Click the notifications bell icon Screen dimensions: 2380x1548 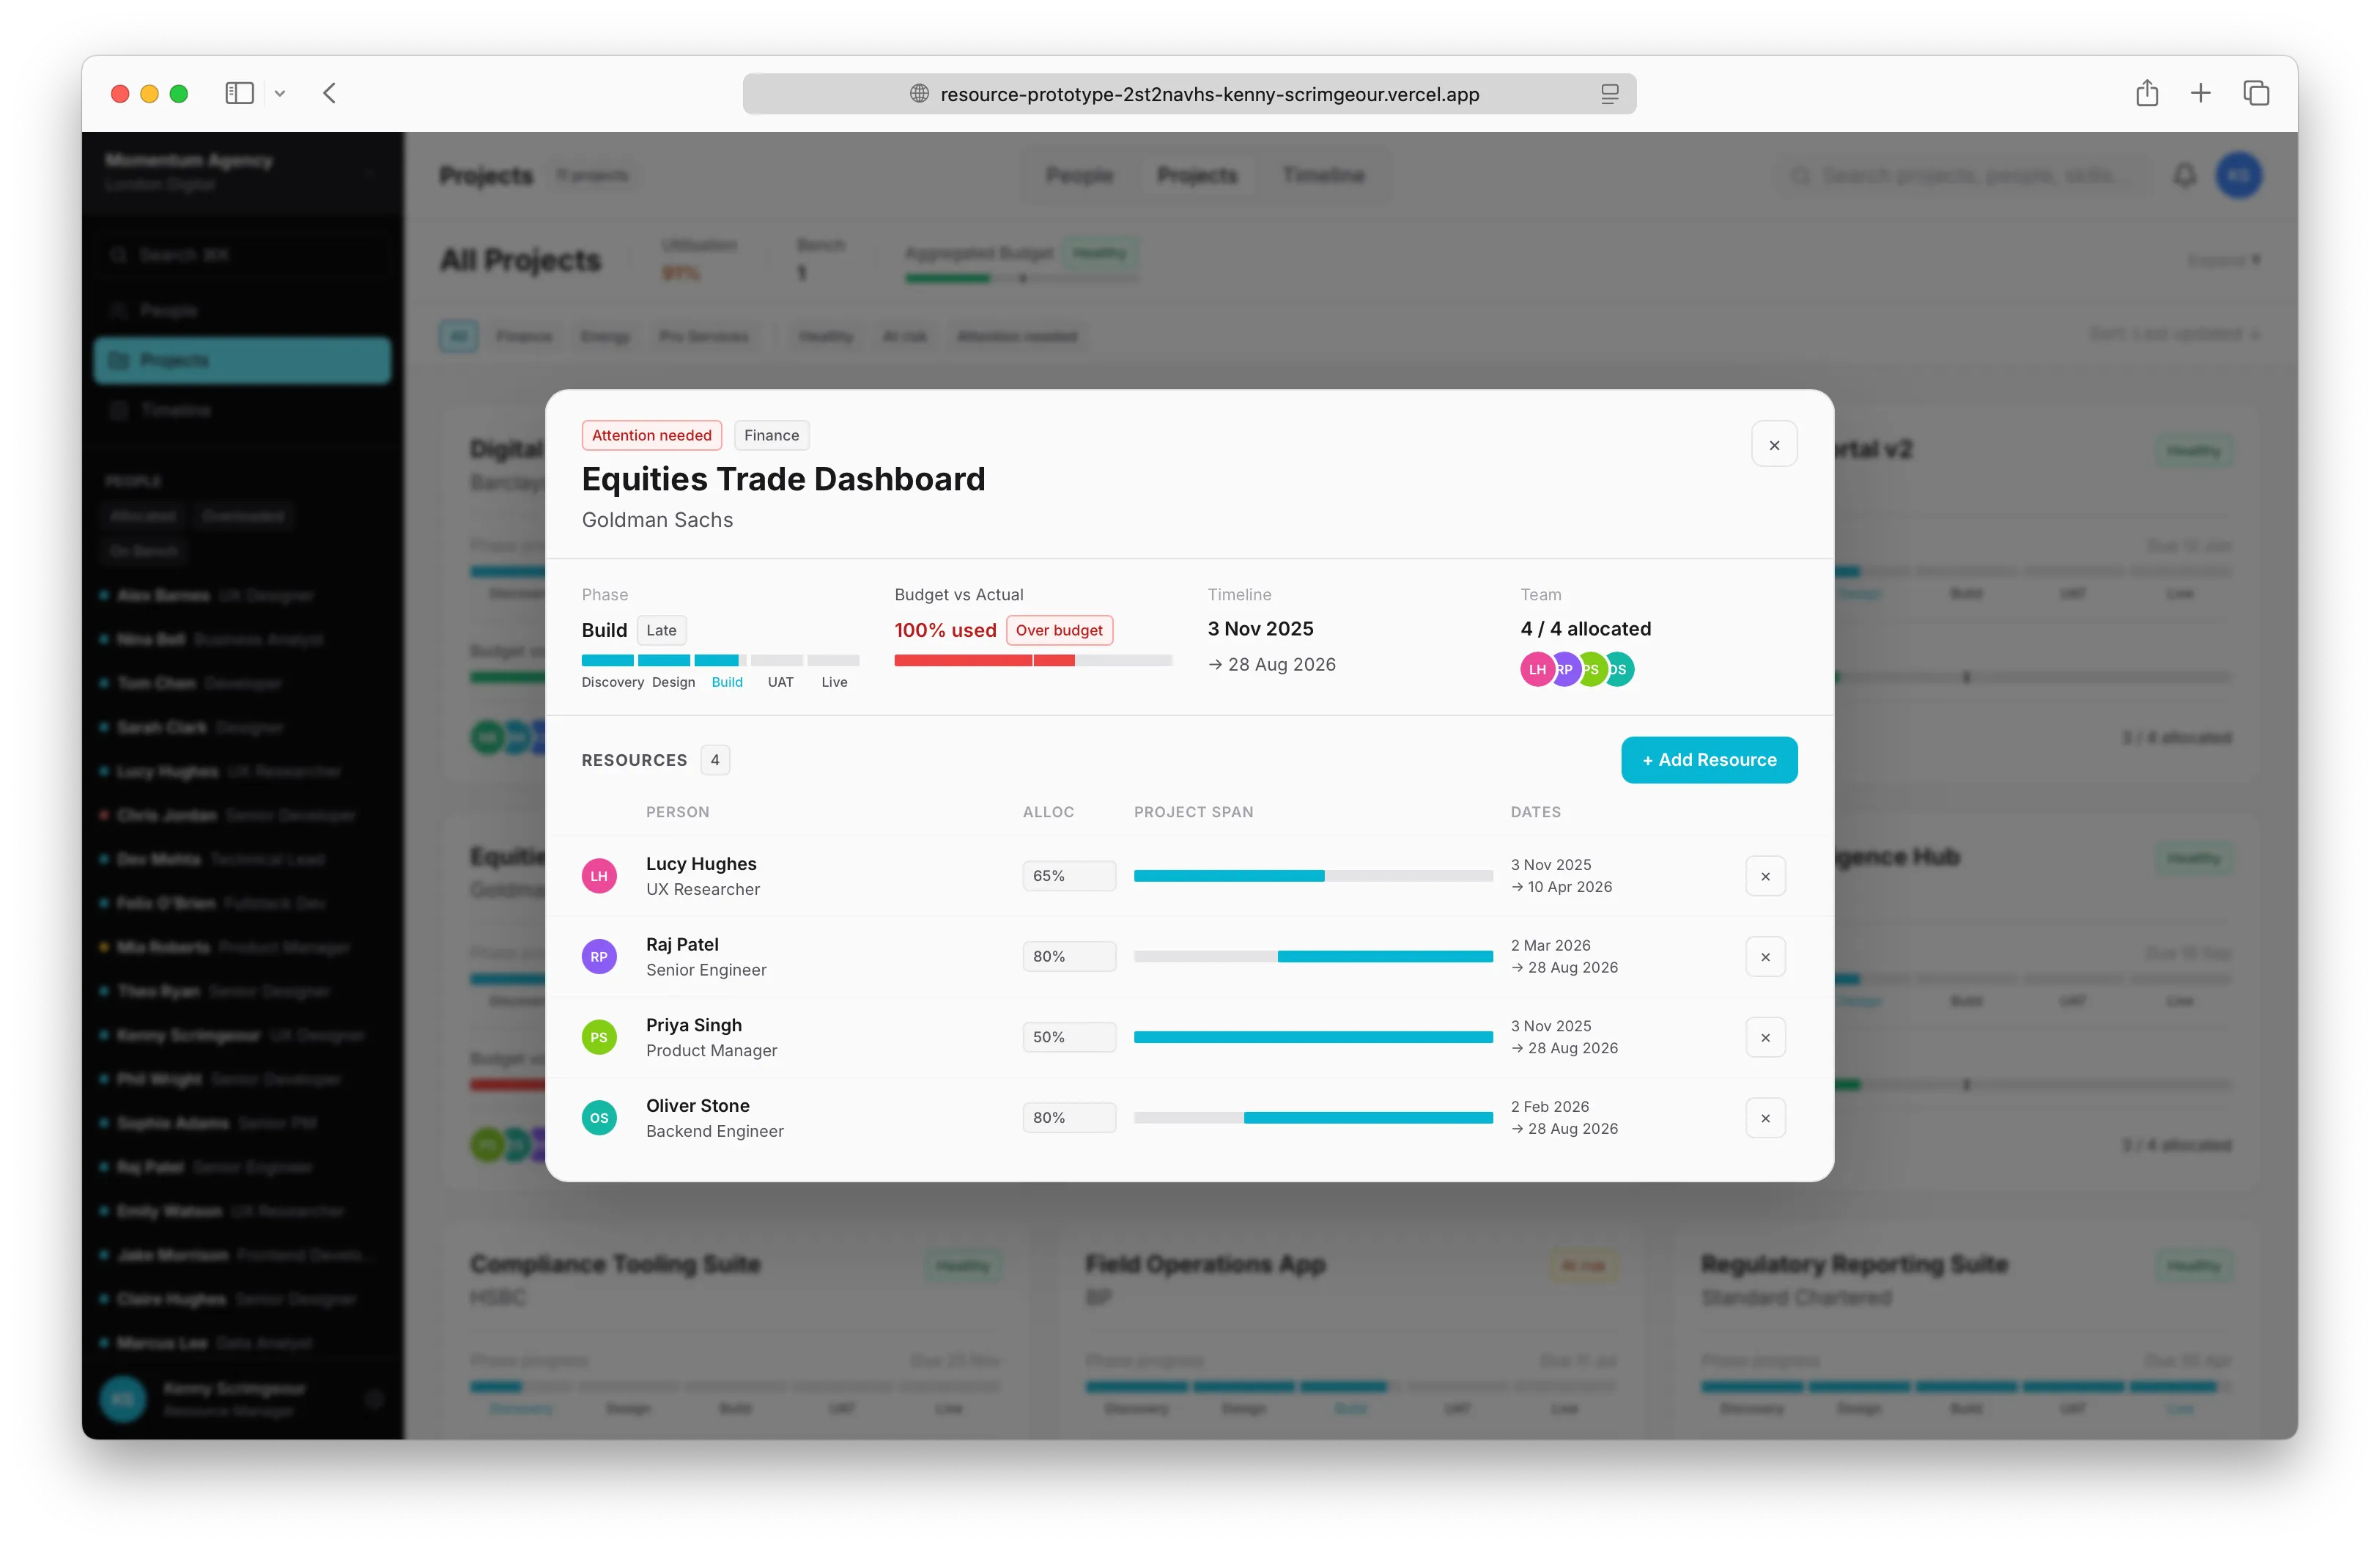(2185, 176)
